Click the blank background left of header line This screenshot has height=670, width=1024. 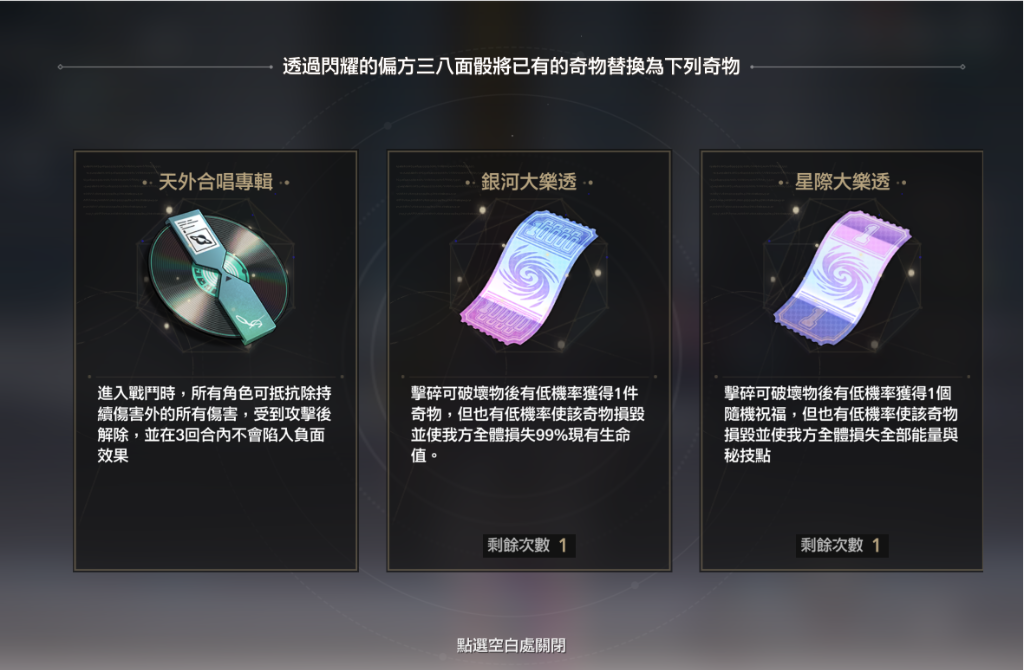29,67
